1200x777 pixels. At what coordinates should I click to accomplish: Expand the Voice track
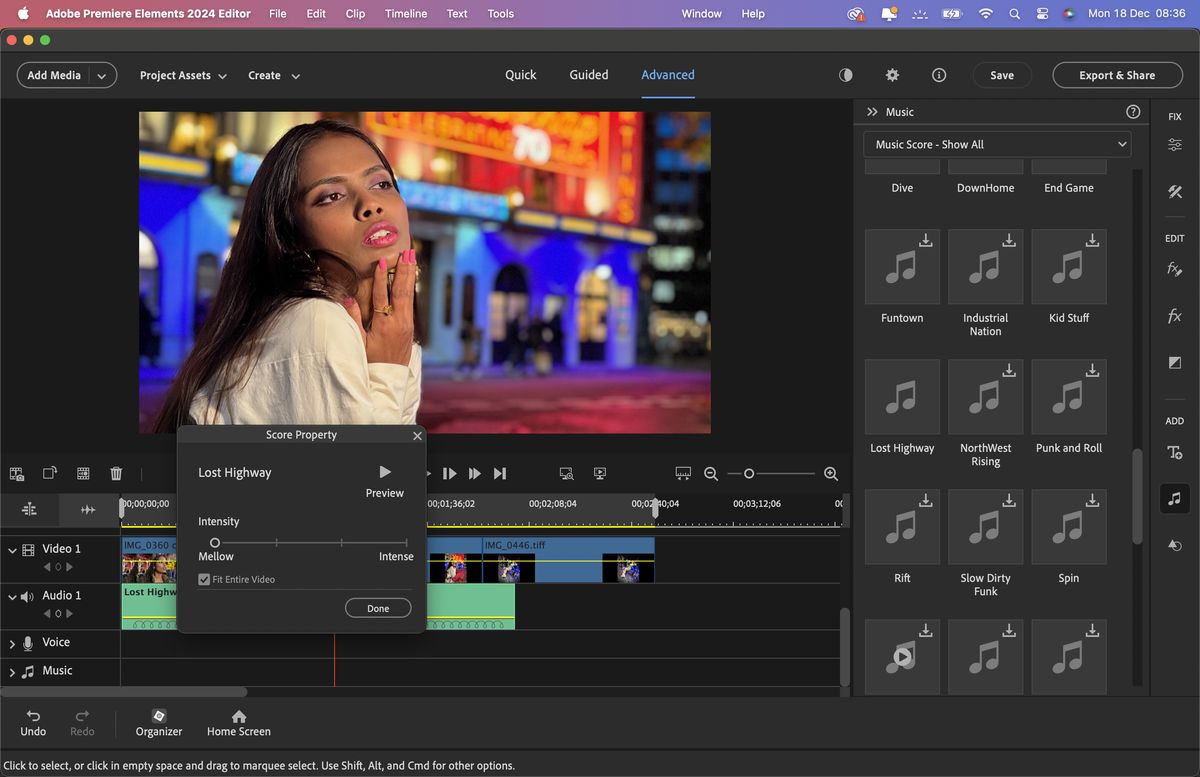tap(14, 642)
